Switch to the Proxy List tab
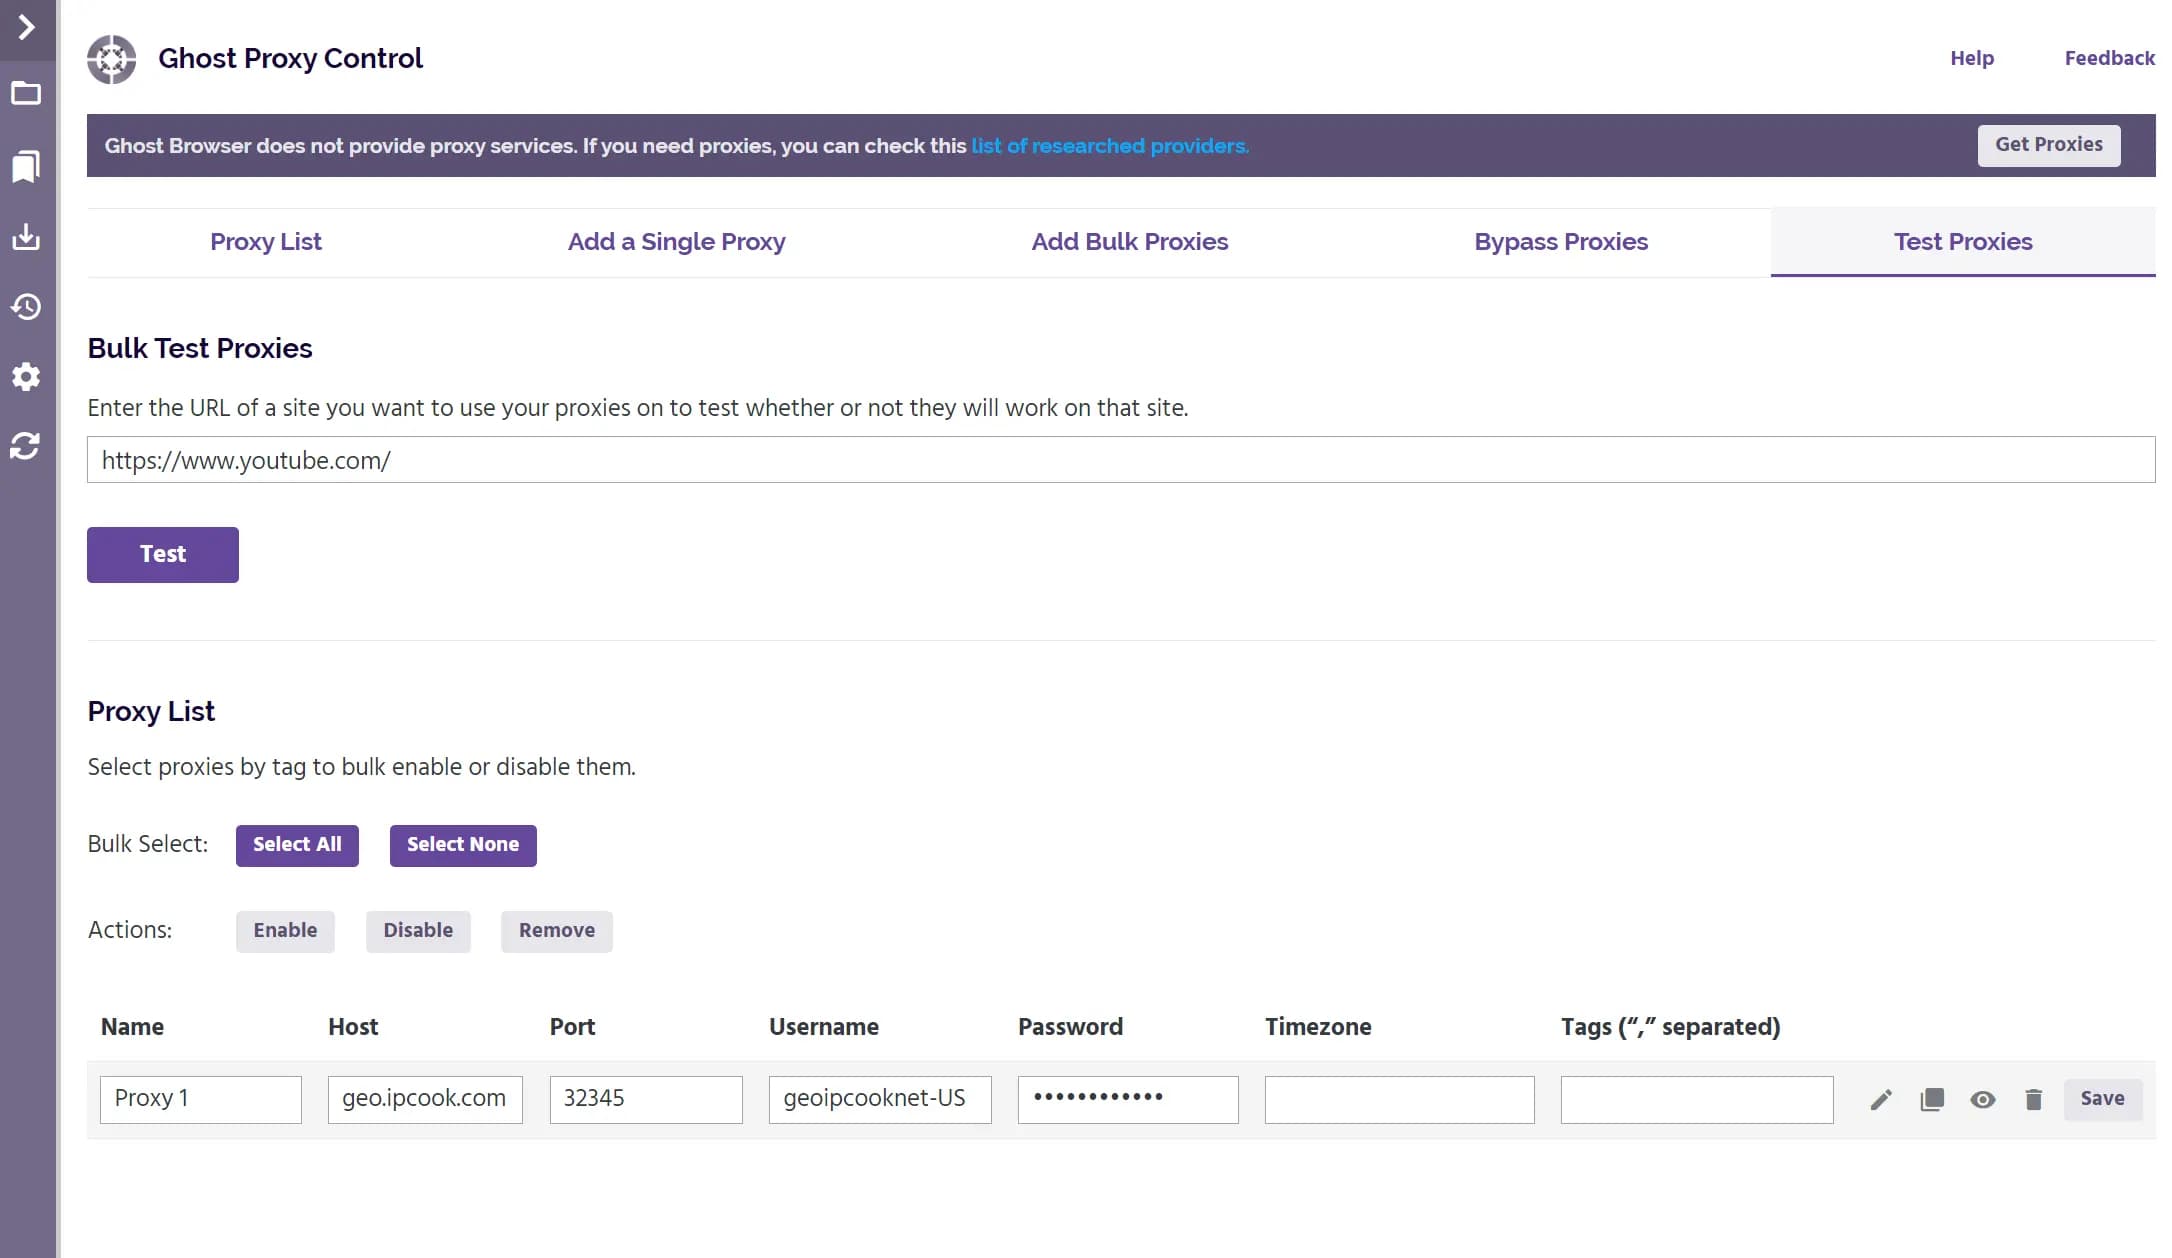The image size is (2172, 1258). 265,242
